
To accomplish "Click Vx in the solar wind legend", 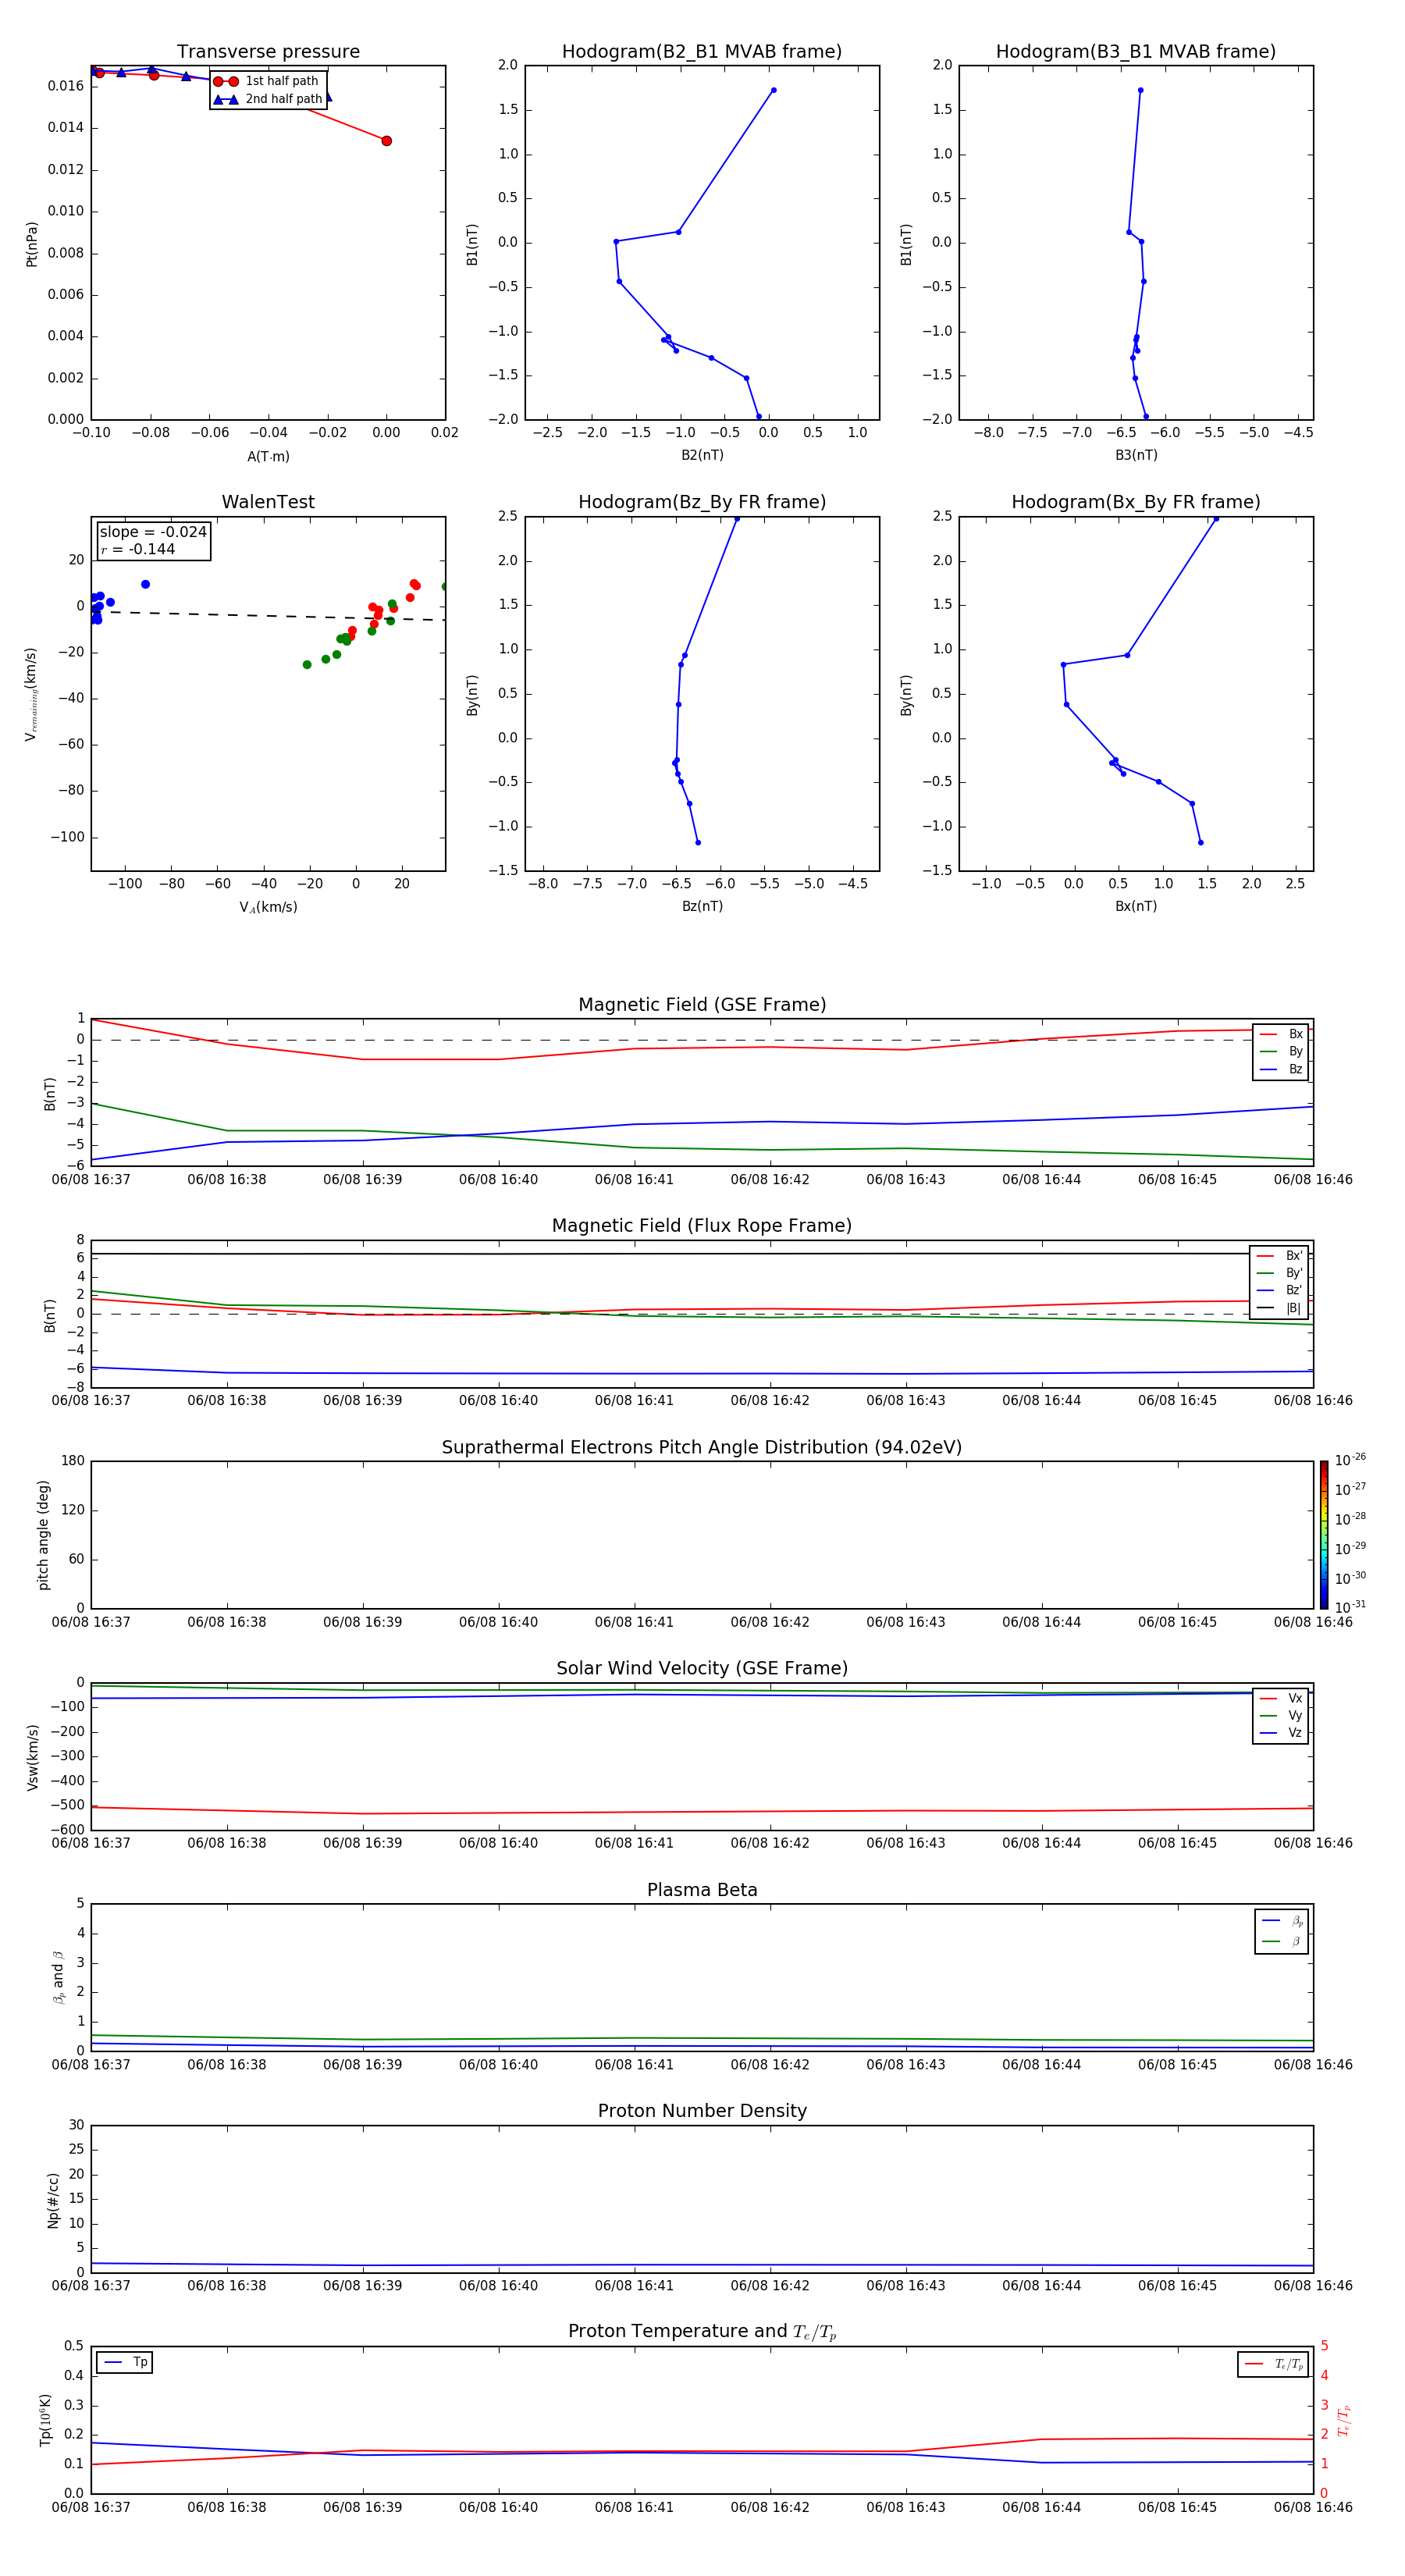I will coord(1281,1699).
